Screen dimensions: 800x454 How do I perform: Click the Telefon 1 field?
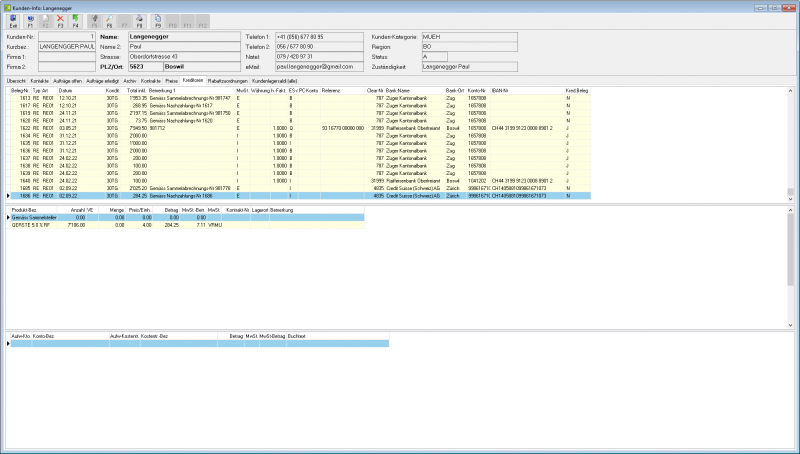tap(319, 37)
